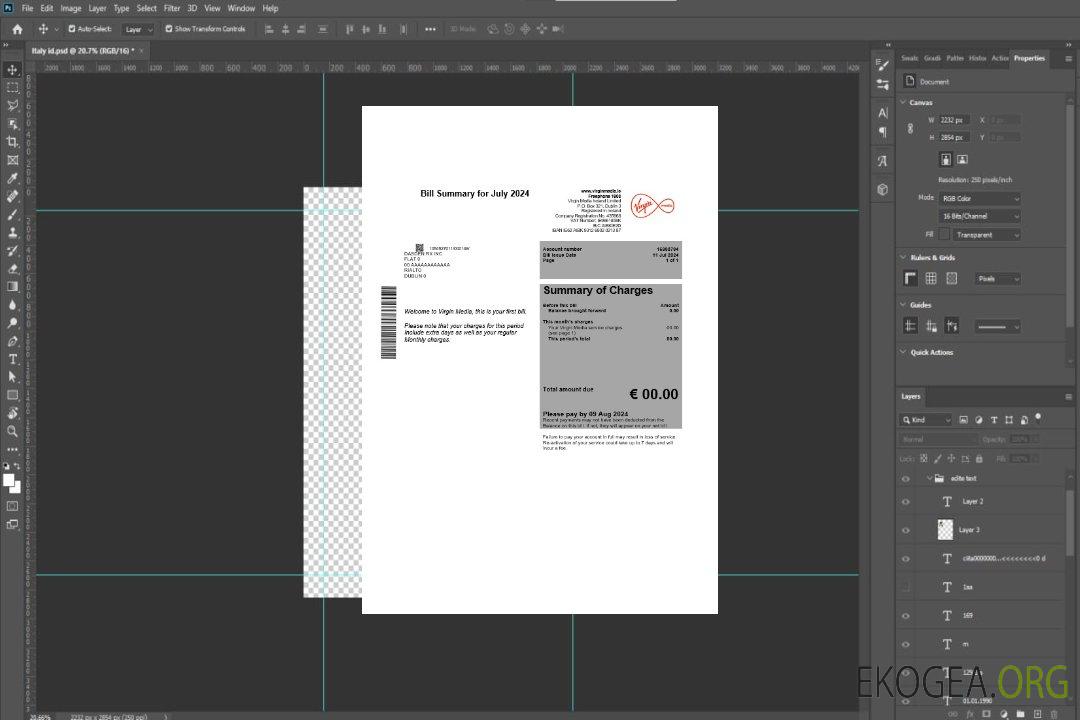This screenshot has height=720, width=1080.
Task: Show the hidden 'Ita' text layer
Action: pyautogui.click(x=906, y=587)
